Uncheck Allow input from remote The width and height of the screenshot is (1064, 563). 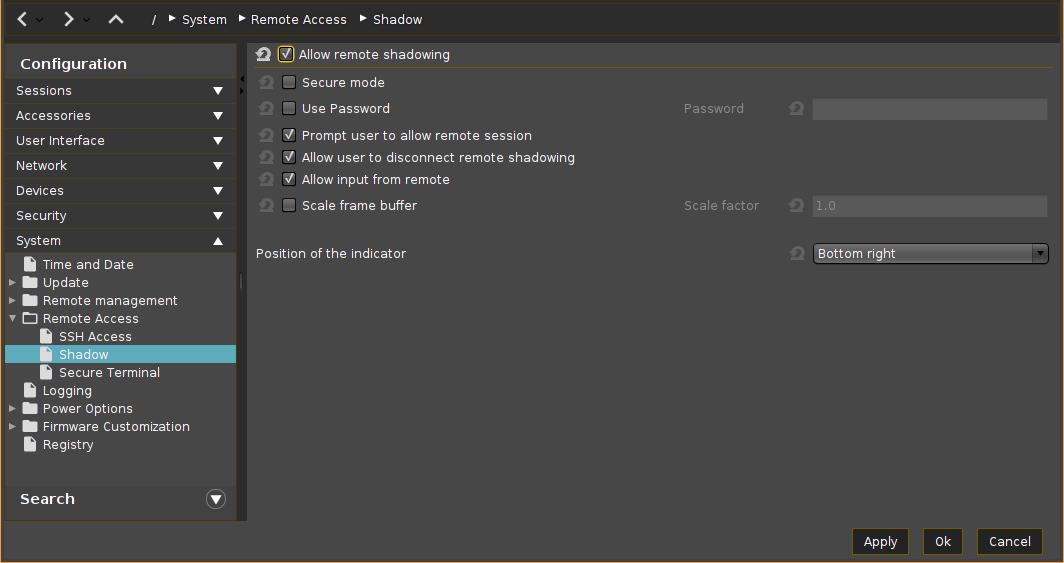click(289, 180)
